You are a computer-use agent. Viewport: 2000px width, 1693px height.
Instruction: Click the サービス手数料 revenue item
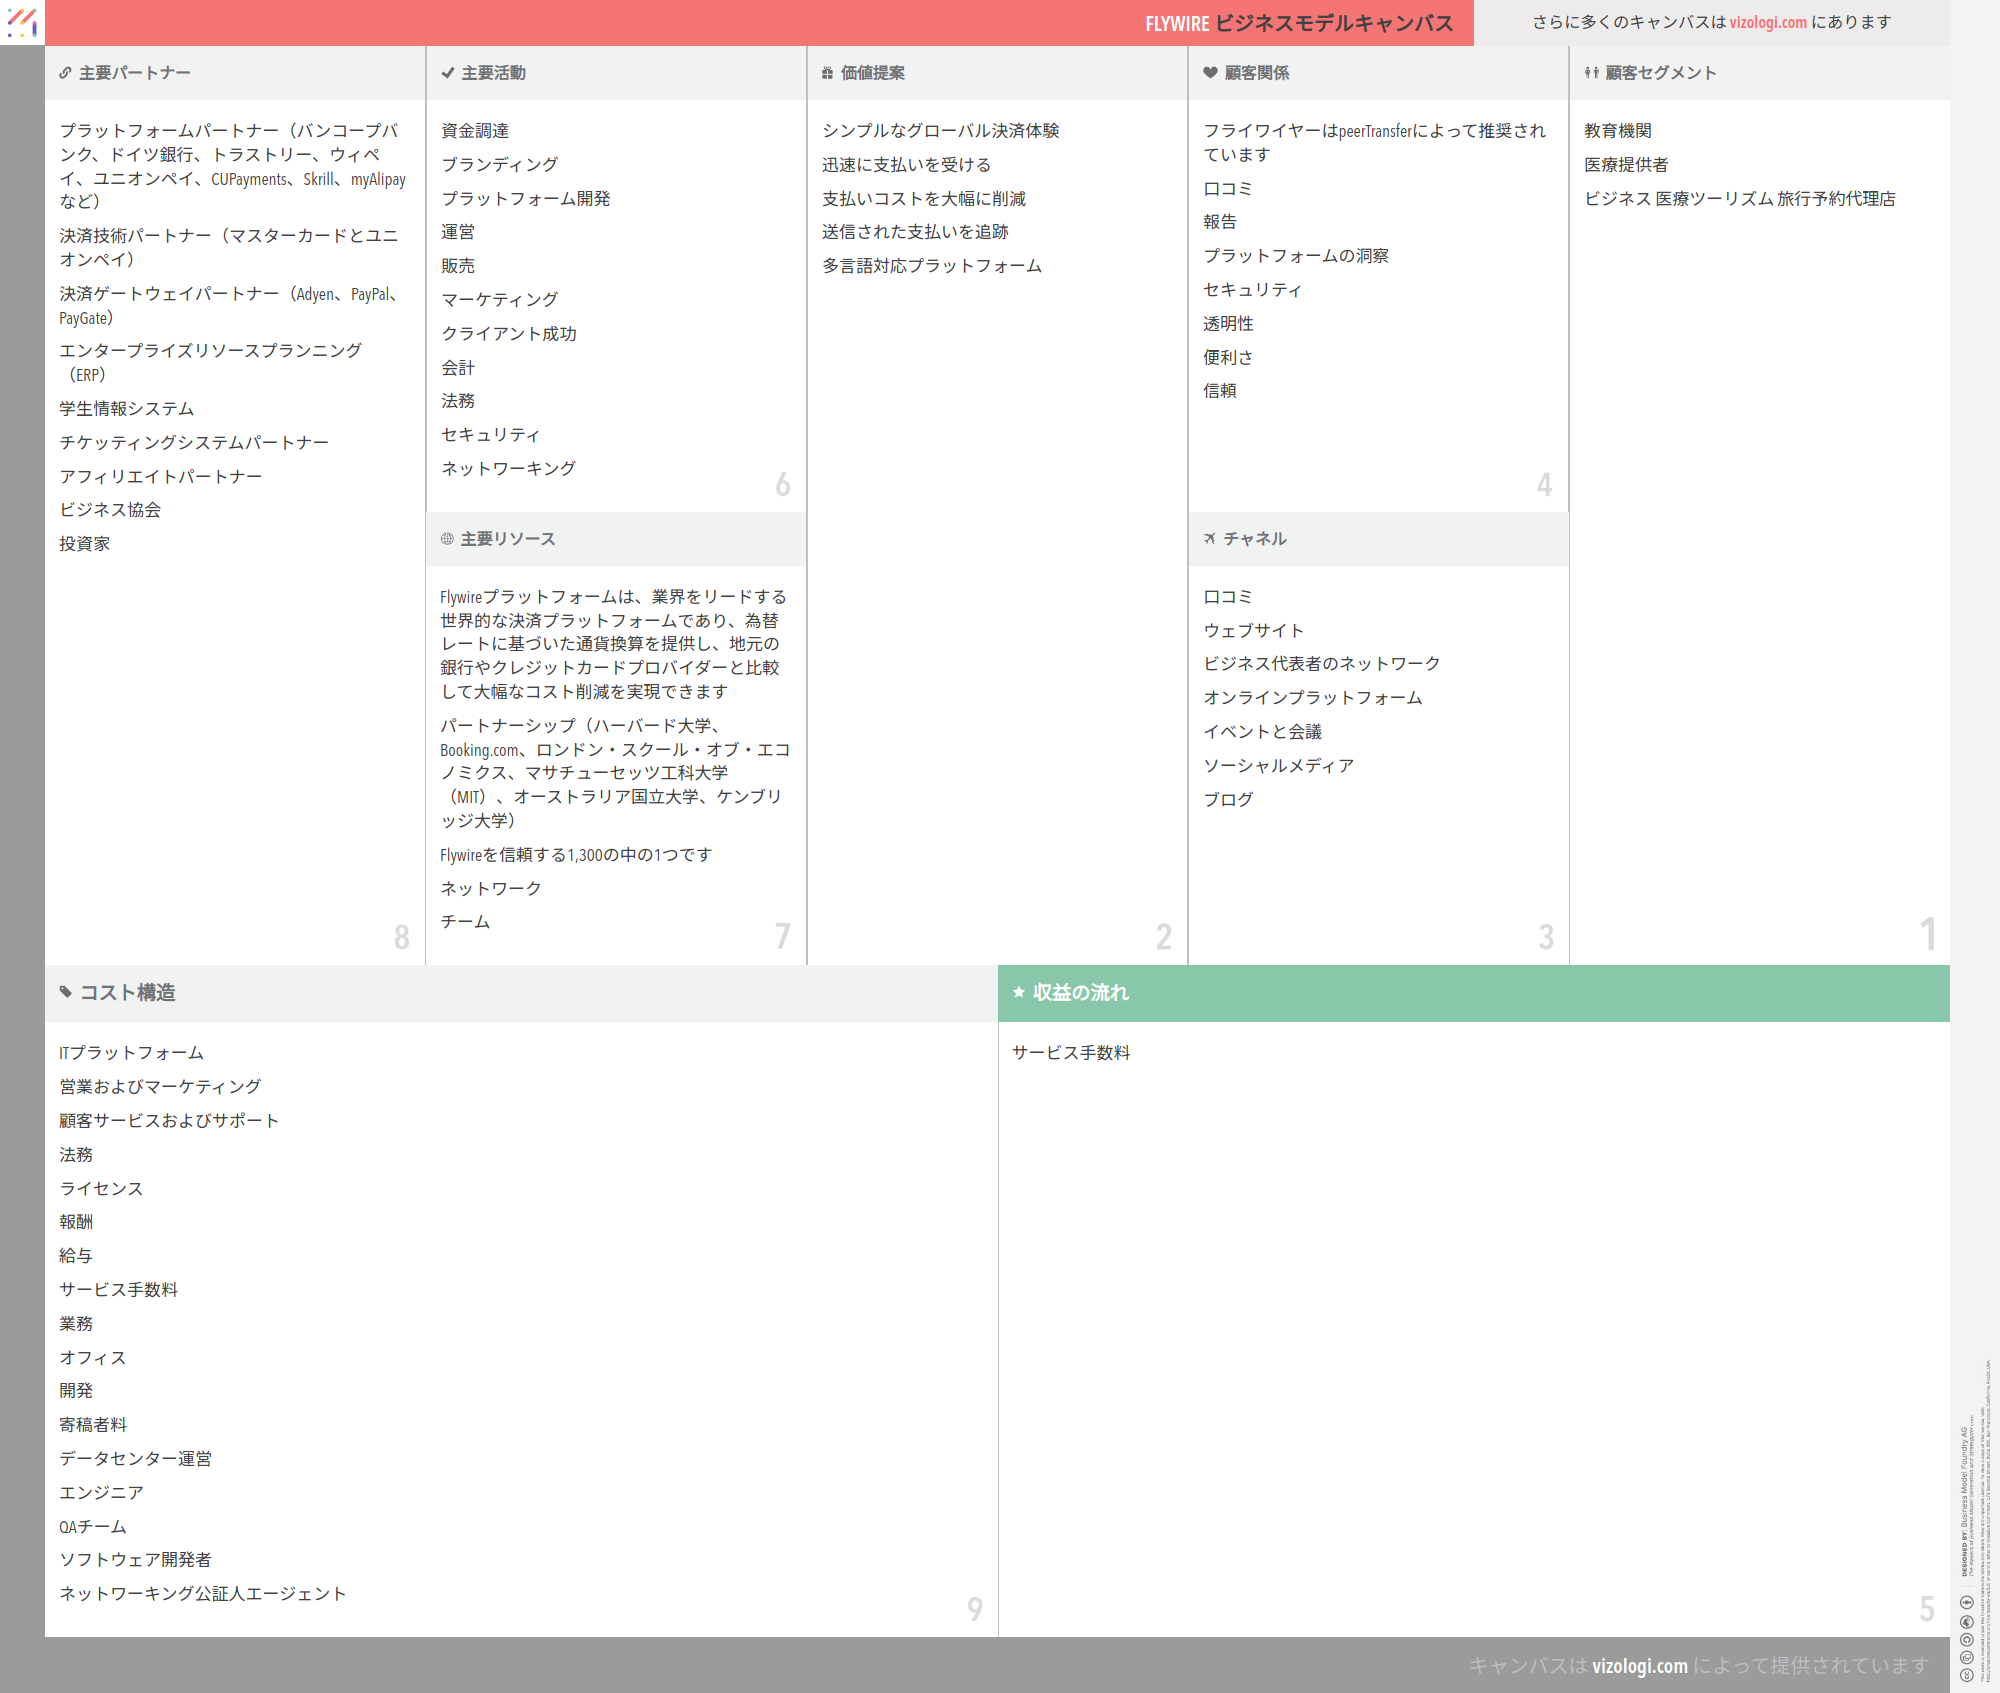tap(1071, 1053)
